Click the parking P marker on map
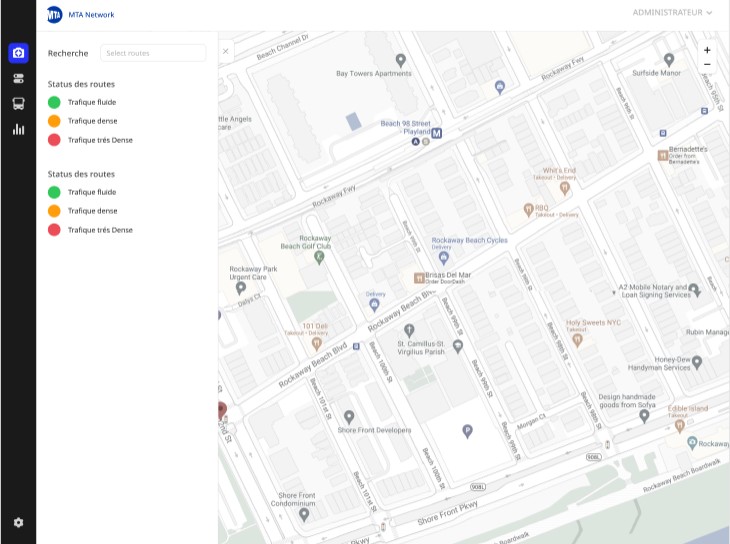Screen dimensions: 730x544 coord(467,431)
